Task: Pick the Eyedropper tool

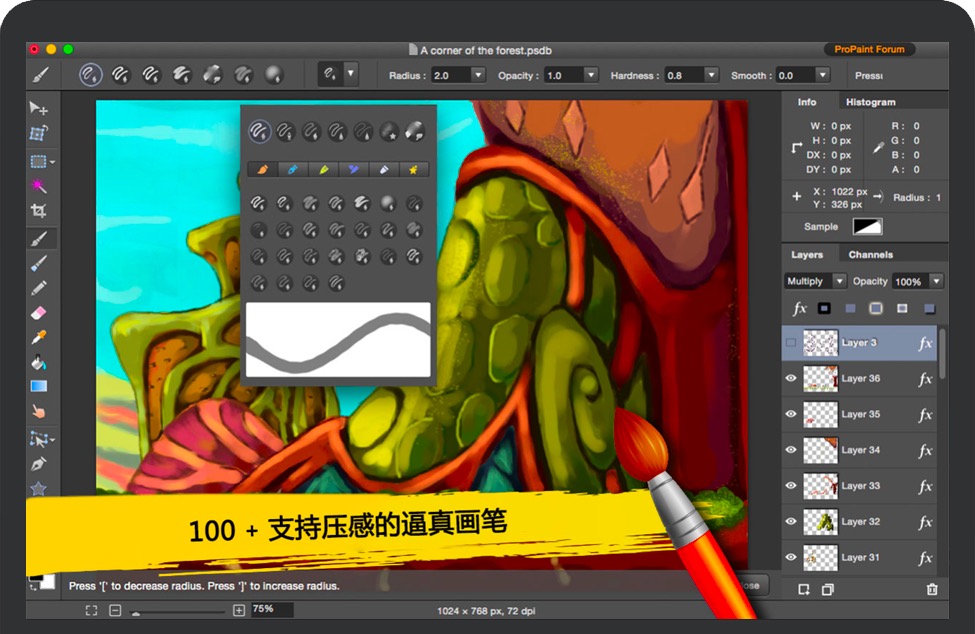Action: click(38, 338)
